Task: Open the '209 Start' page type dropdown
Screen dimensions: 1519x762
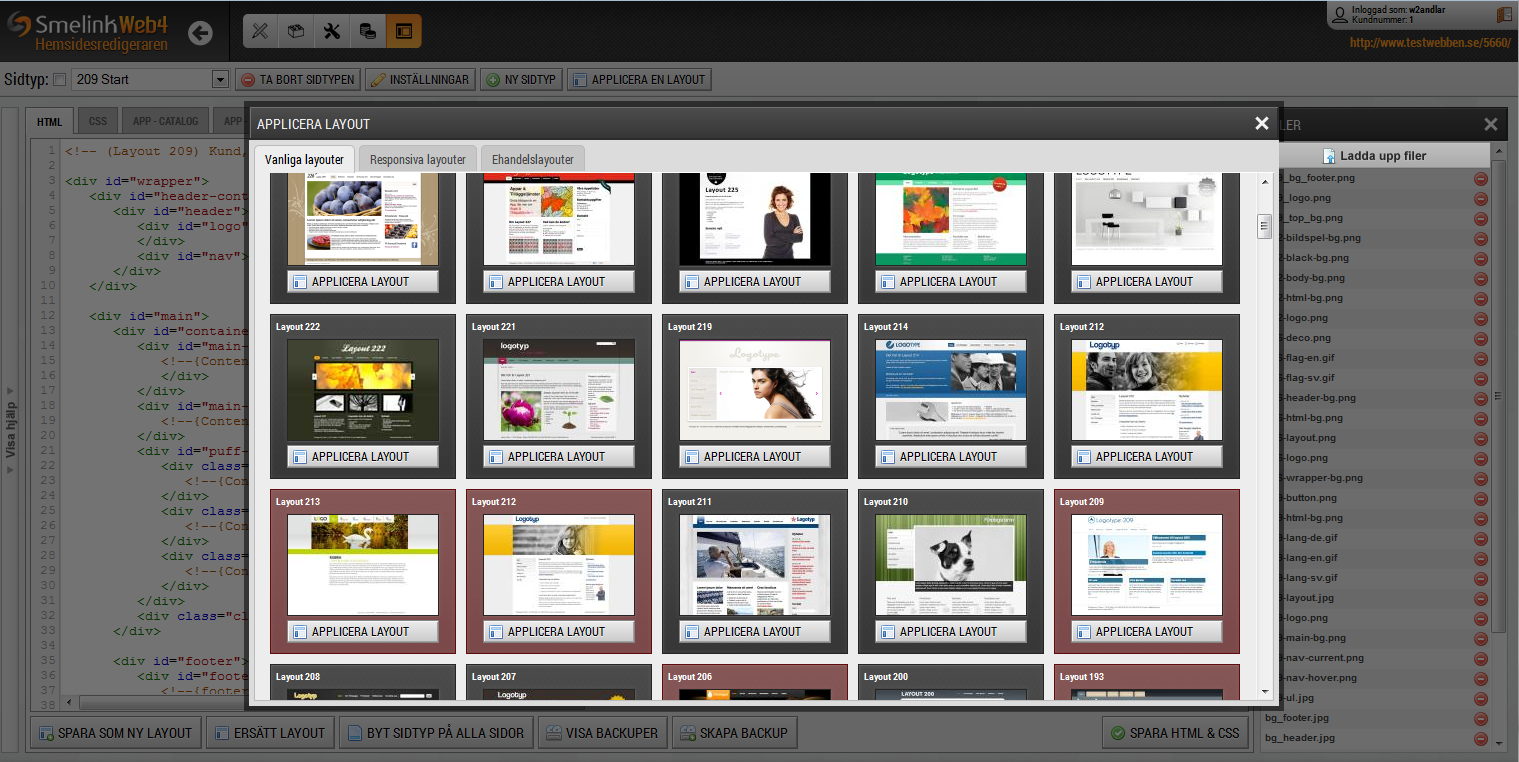Action: point(220,80)
